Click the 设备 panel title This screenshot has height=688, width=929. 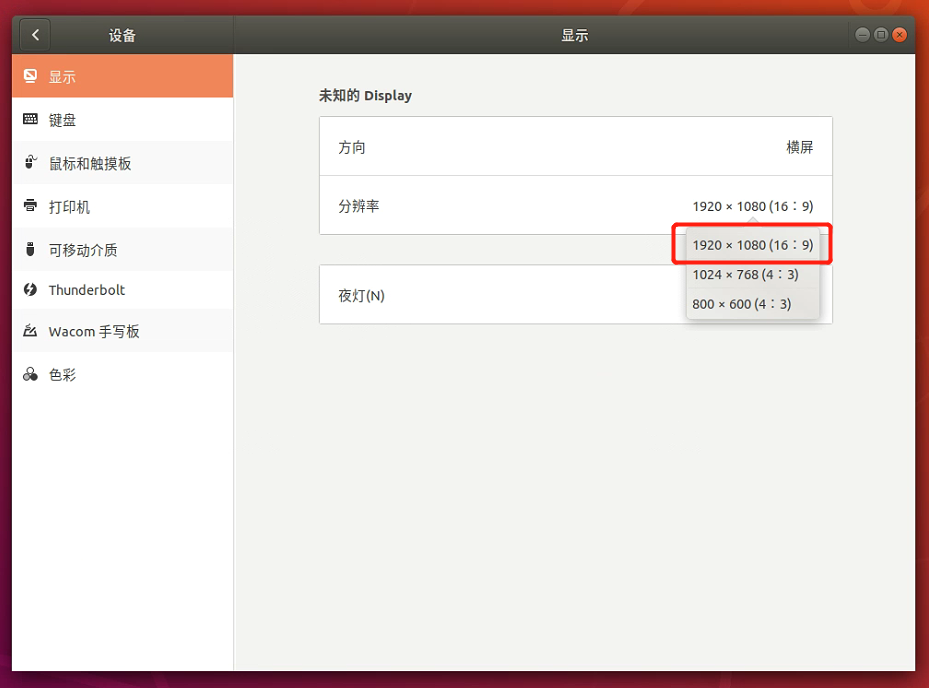click(x=122, y=35)
